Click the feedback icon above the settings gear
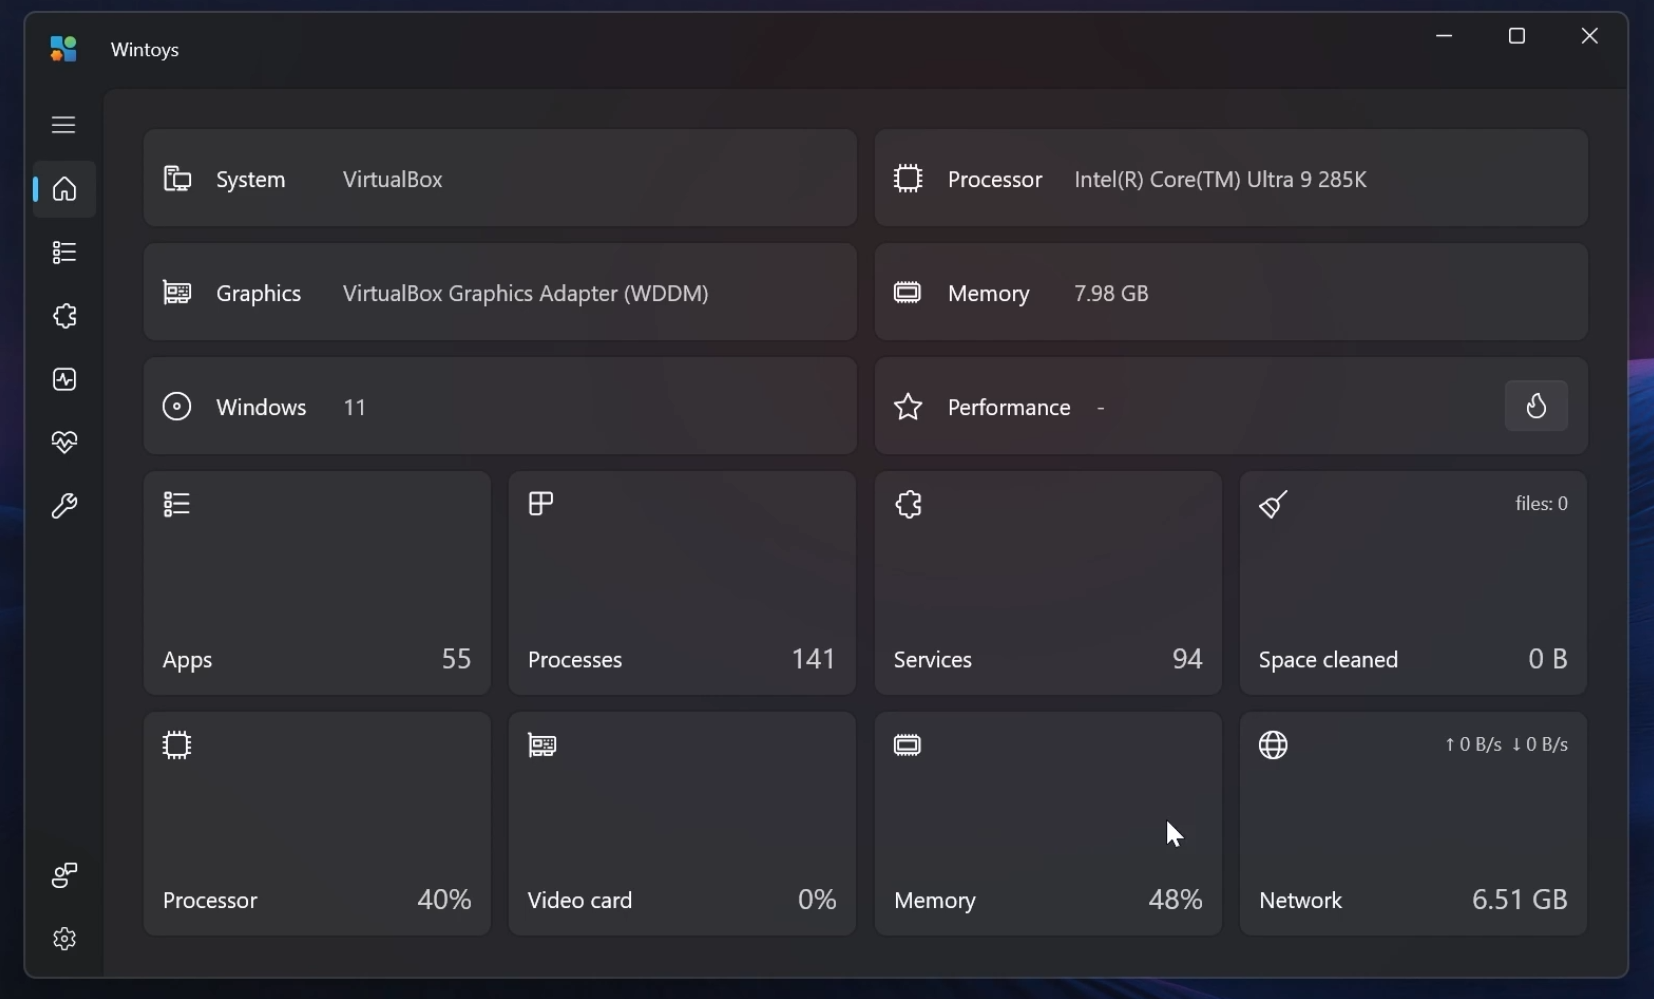This screenshot has height=999, width=1654. click(x=63, y=875)
